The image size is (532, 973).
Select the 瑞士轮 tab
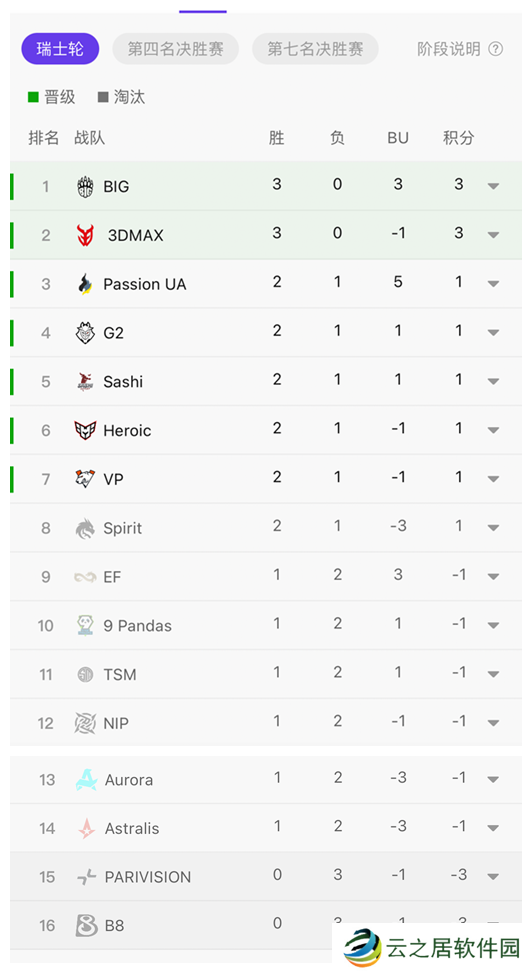coord(60,49)
